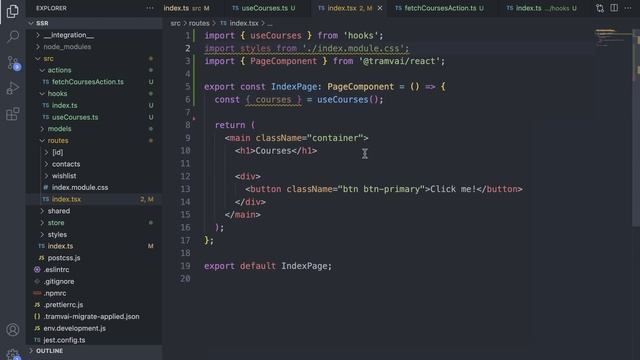The image size is (640, 360).
Task: Click the editor vertical scrollbar
Action: (x=636, y=127)
